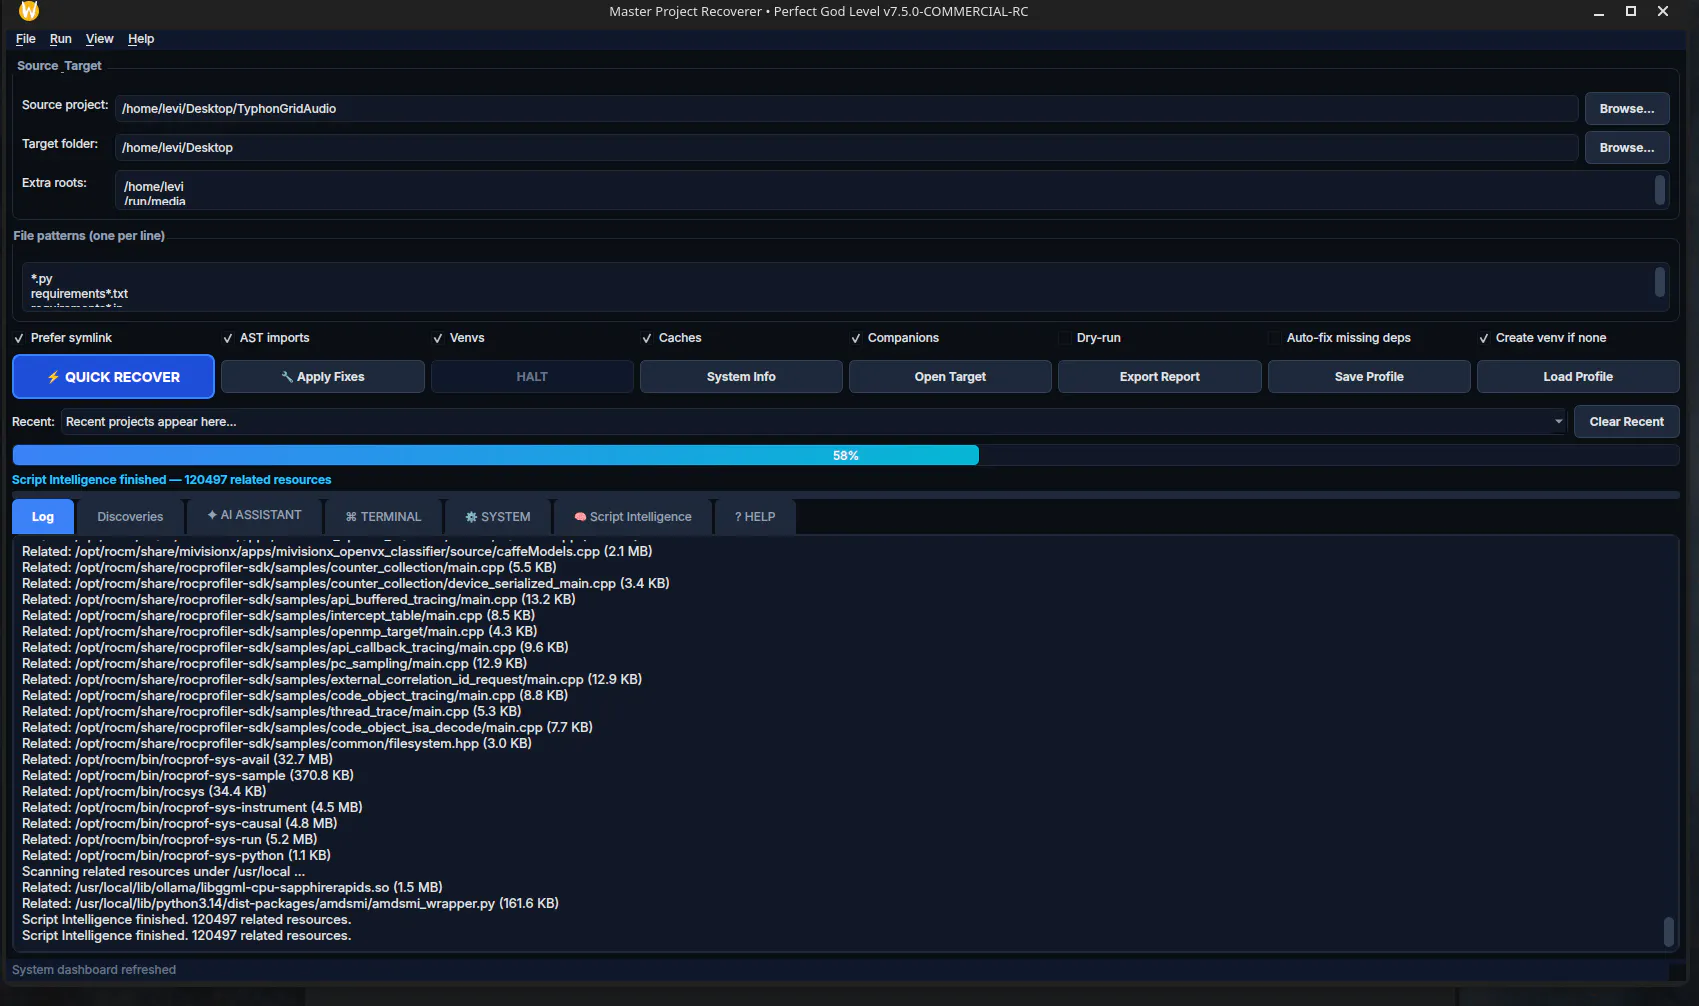
Task: Browse for the Source project folder
Action: [x=1627, y=109]
